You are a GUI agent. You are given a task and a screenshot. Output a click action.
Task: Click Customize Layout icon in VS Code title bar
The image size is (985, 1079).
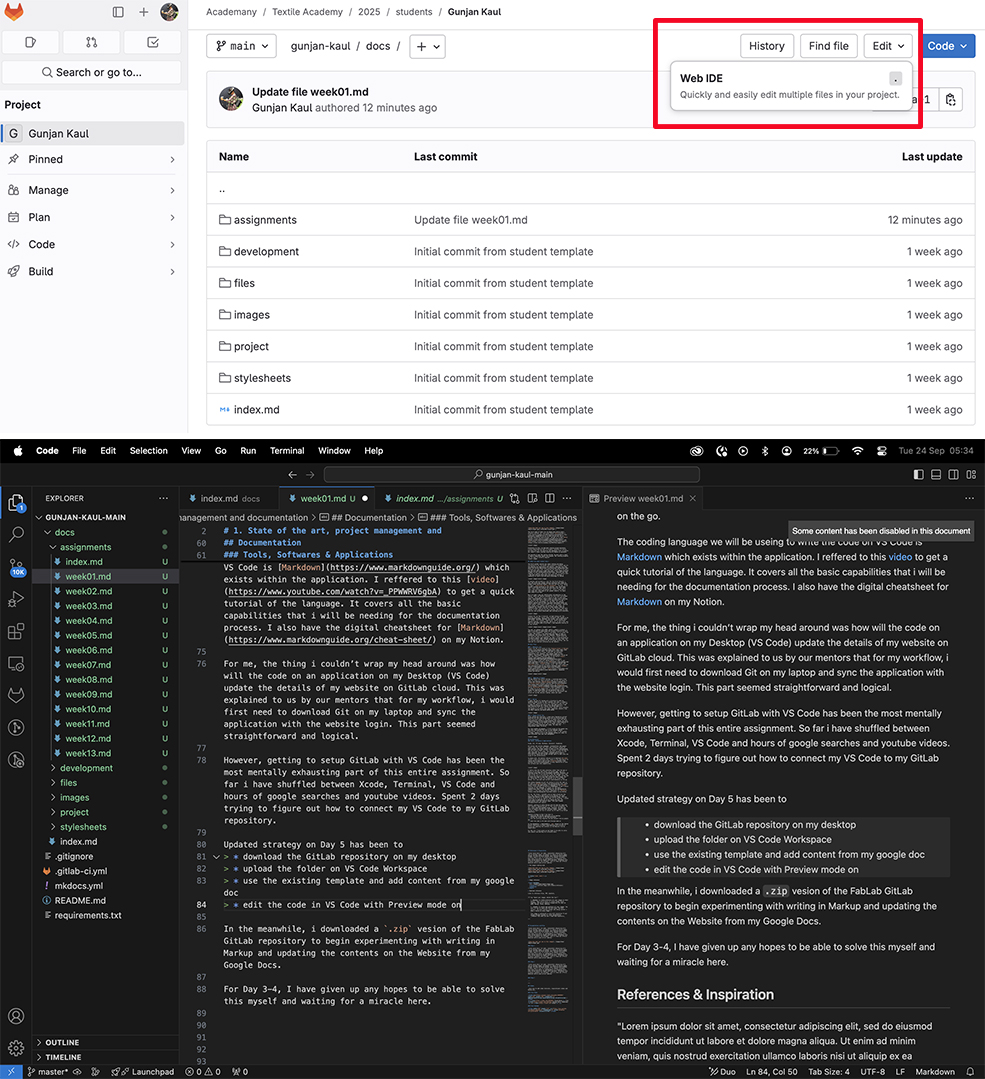[971, 475]
